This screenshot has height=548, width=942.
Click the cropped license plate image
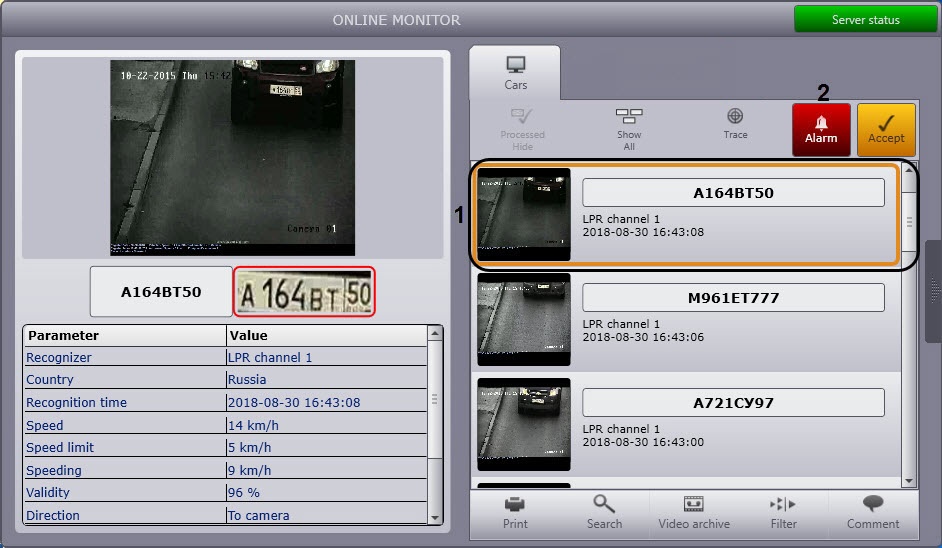point(305,292)
